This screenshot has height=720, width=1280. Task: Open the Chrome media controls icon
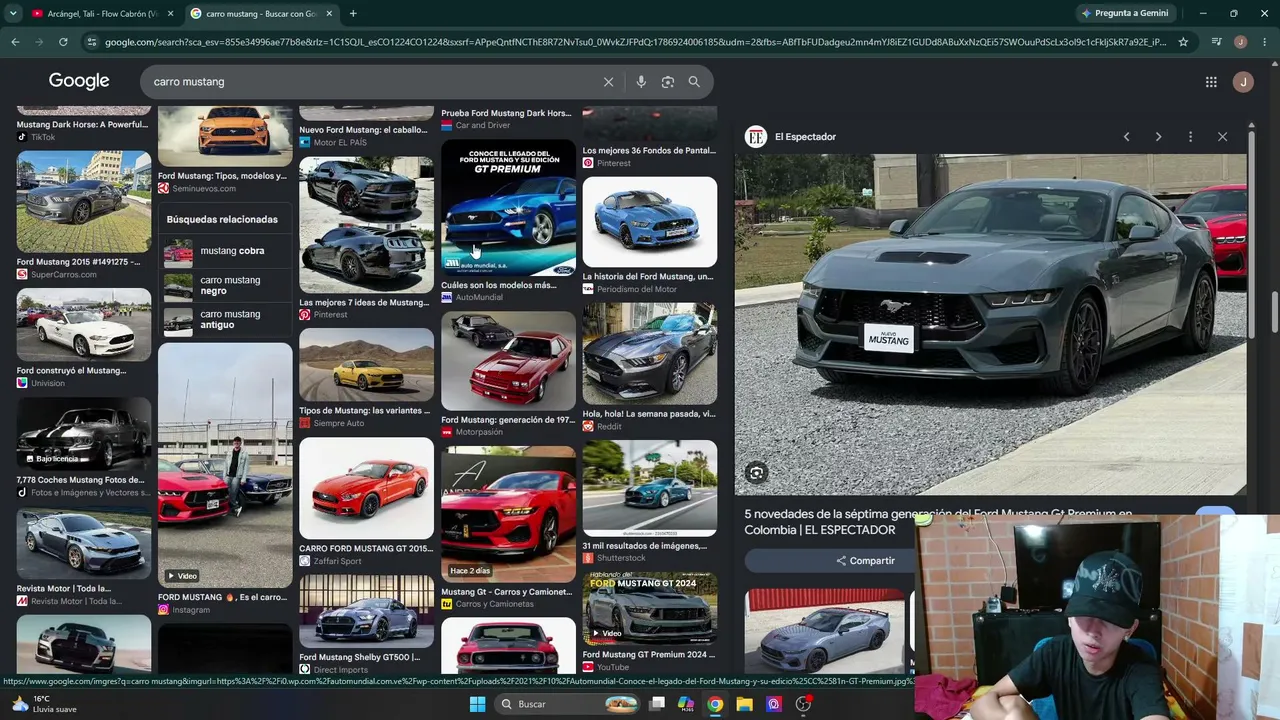1216,42
